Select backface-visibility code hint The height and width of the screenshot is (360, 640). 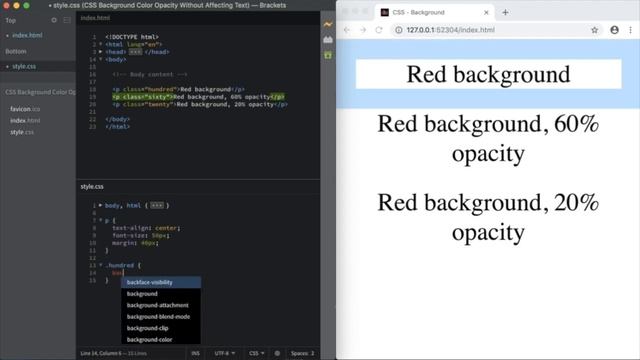pyautogui.click(x=161, y=282)
